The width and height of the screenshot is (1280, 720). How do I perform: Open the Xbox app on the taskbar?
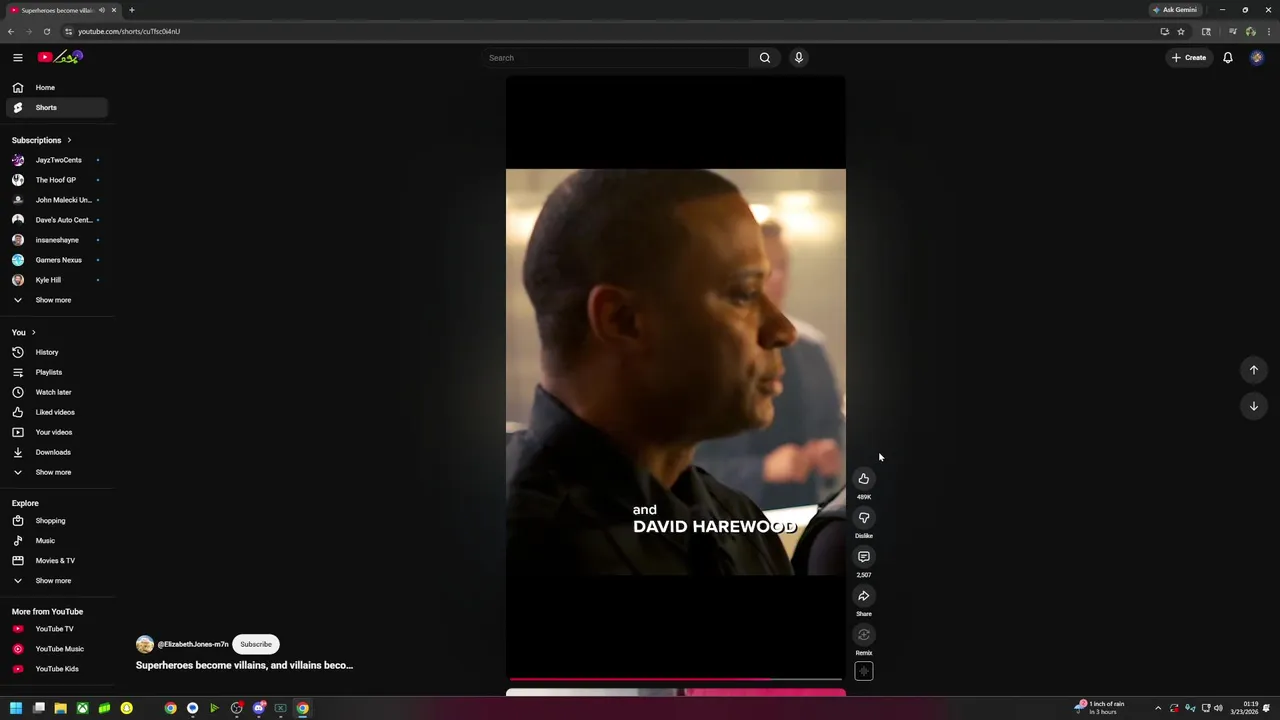click(82, 708)
